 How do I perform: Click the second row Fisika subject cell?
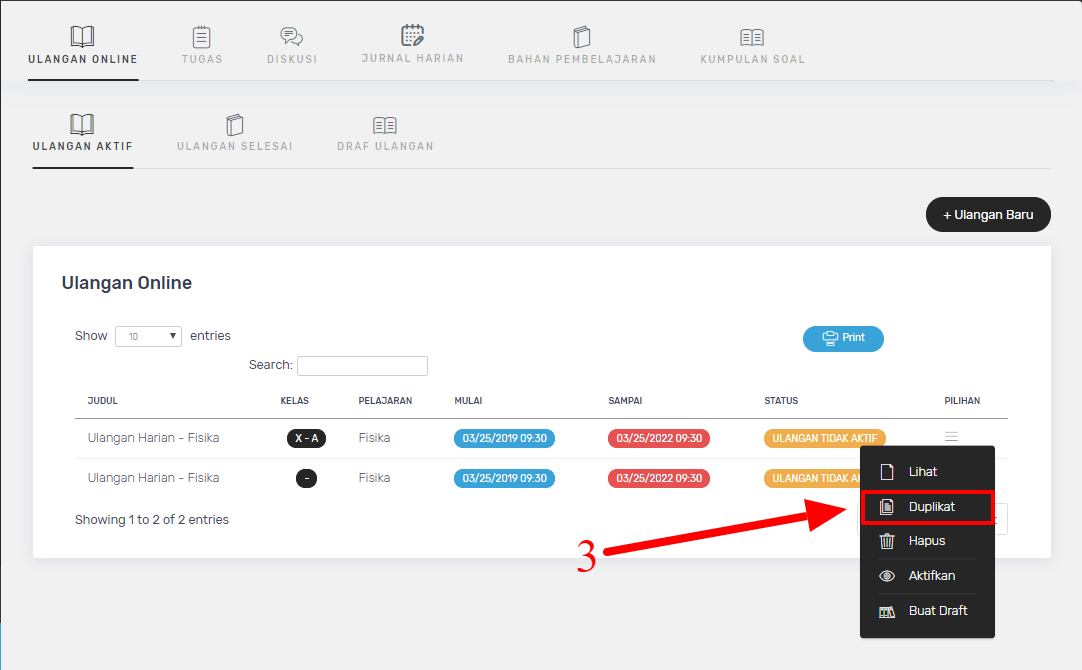pyautogui.click(x=374, y=478)
